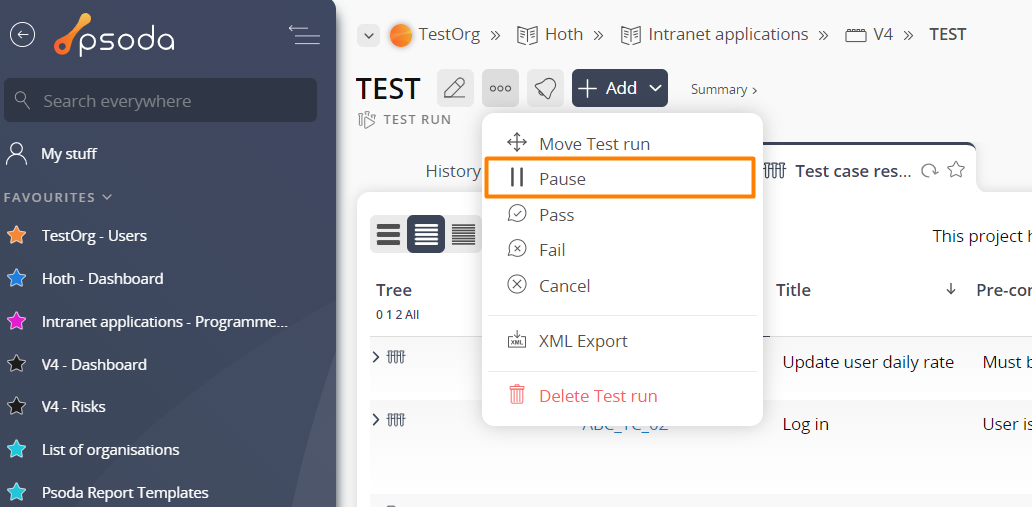Expand the Log in row

376,419
